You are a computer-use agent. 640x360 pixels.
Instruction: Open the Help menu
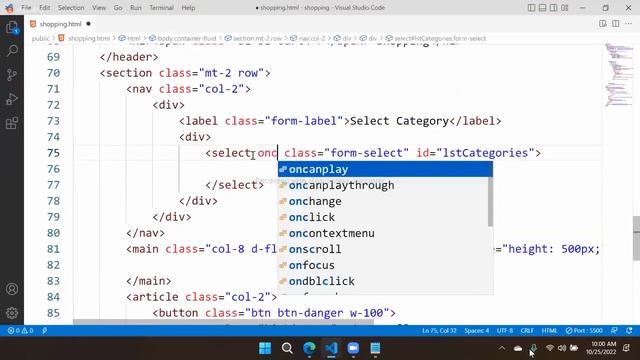click(188, 8)
